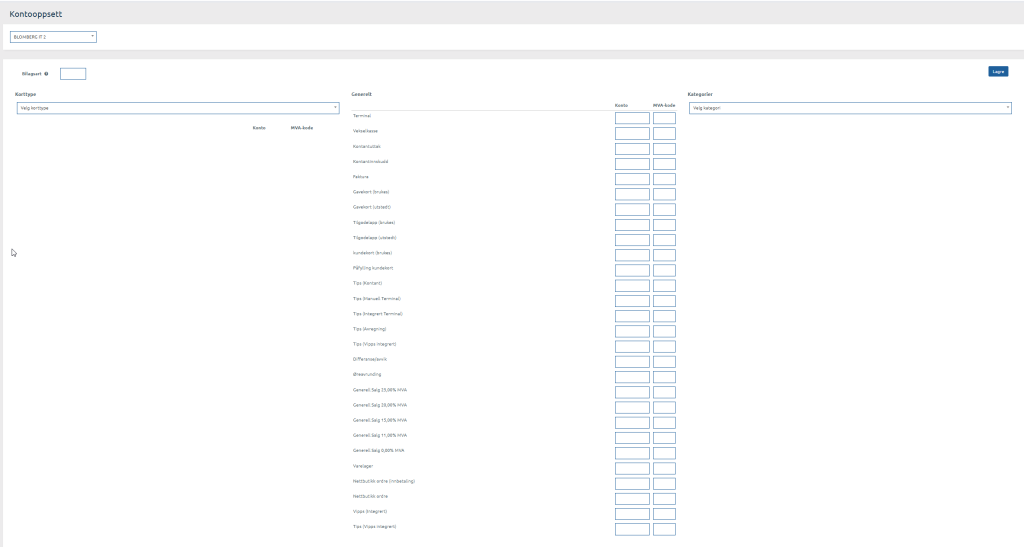This screenshot has height=547, width=1024.
Task: Select MVA-kode field for Generell Salg 0,00% MVA
Action: [x=664, y=453]
